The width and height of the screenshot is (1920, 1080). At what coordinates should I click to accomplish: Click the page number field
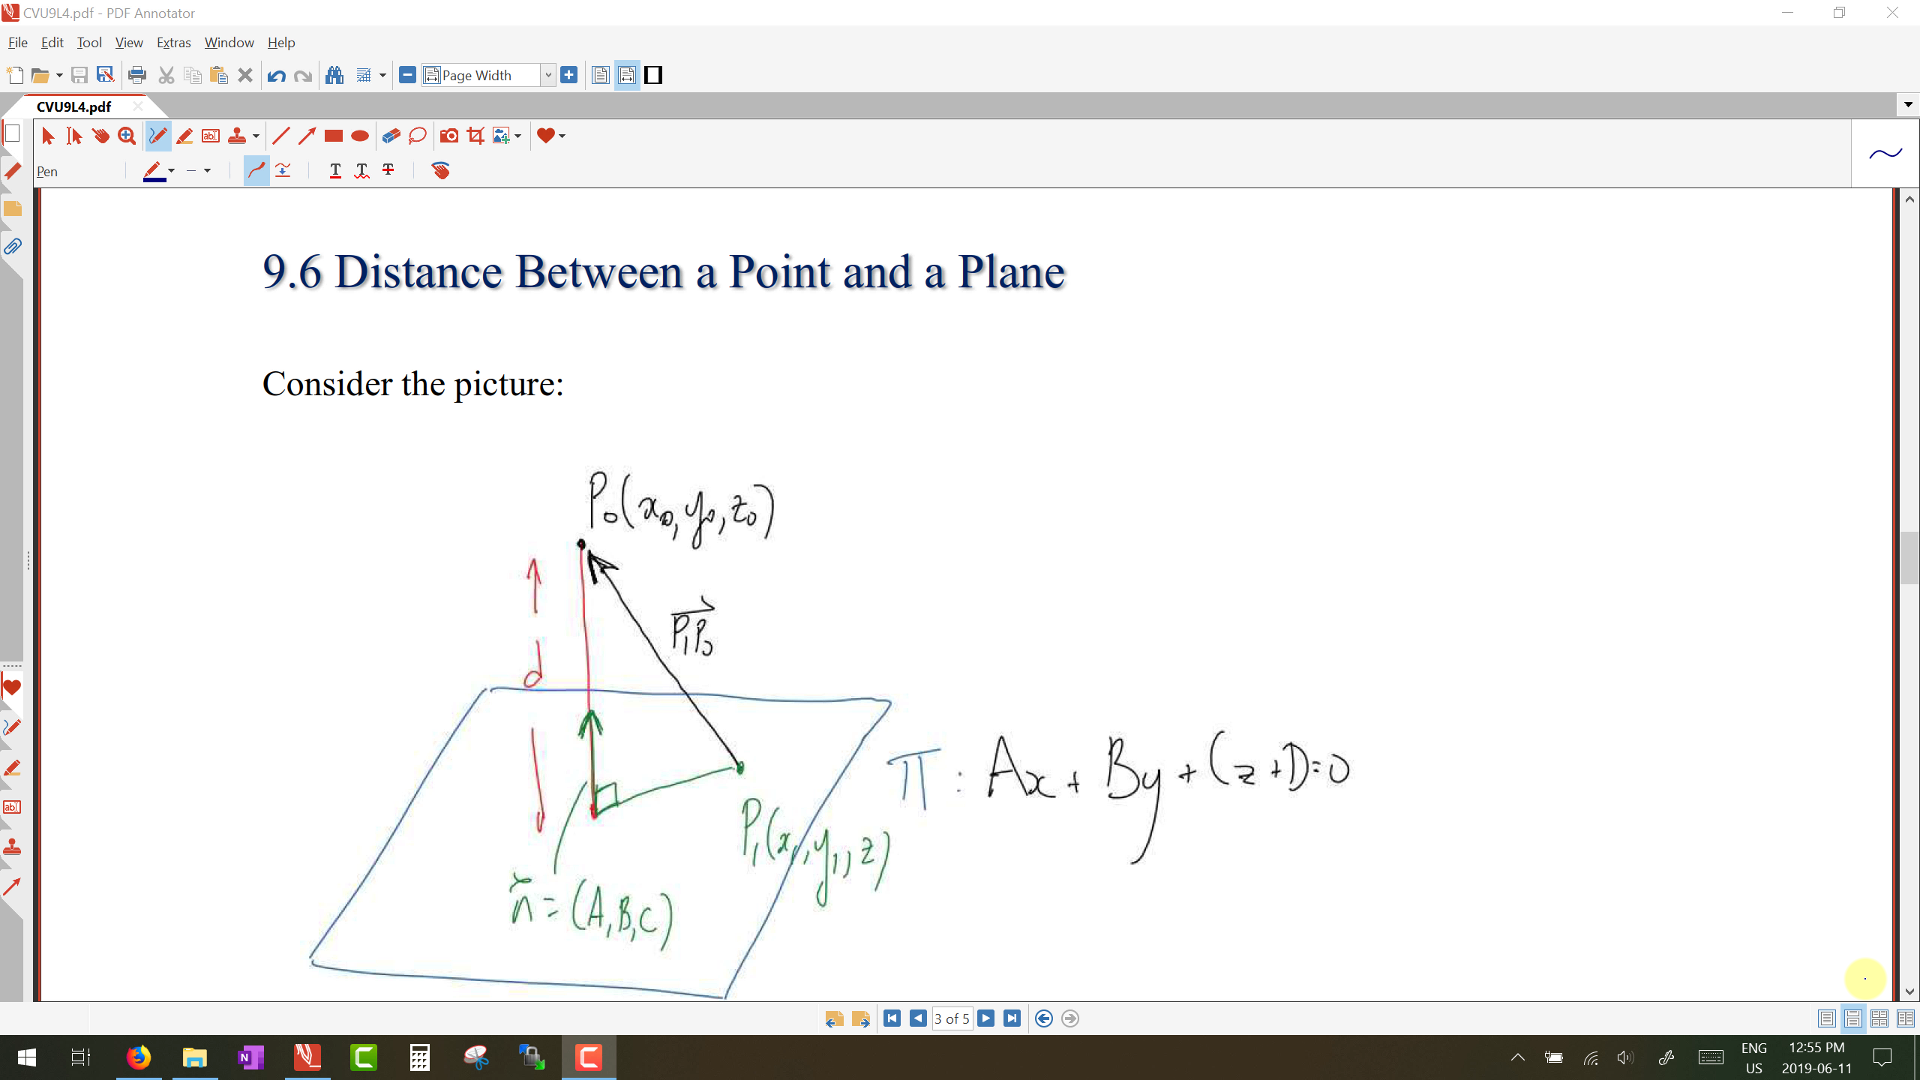(x=951, y=1019)
